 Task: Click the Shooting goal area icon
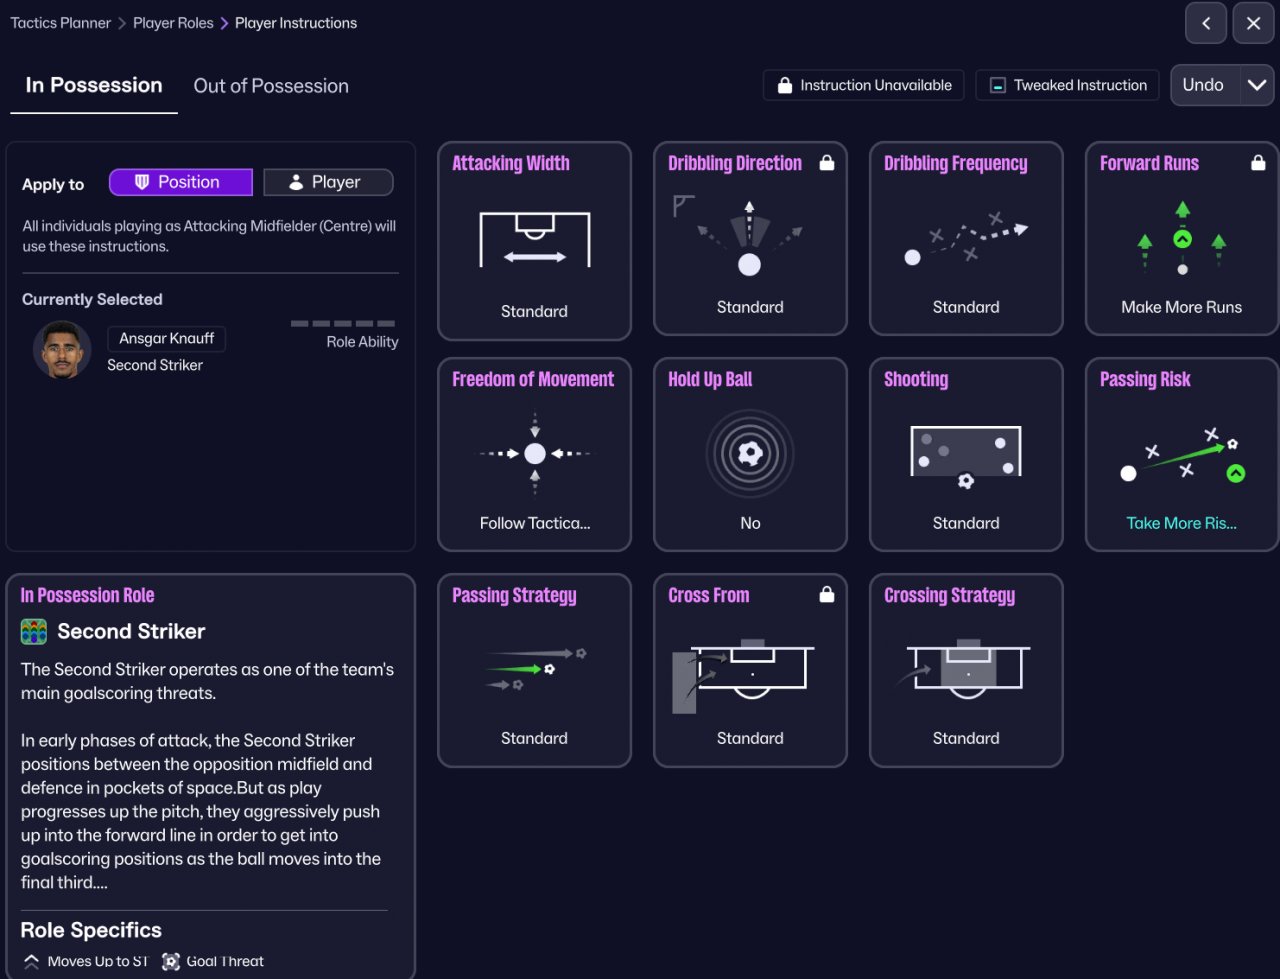(x=966, y=457)
